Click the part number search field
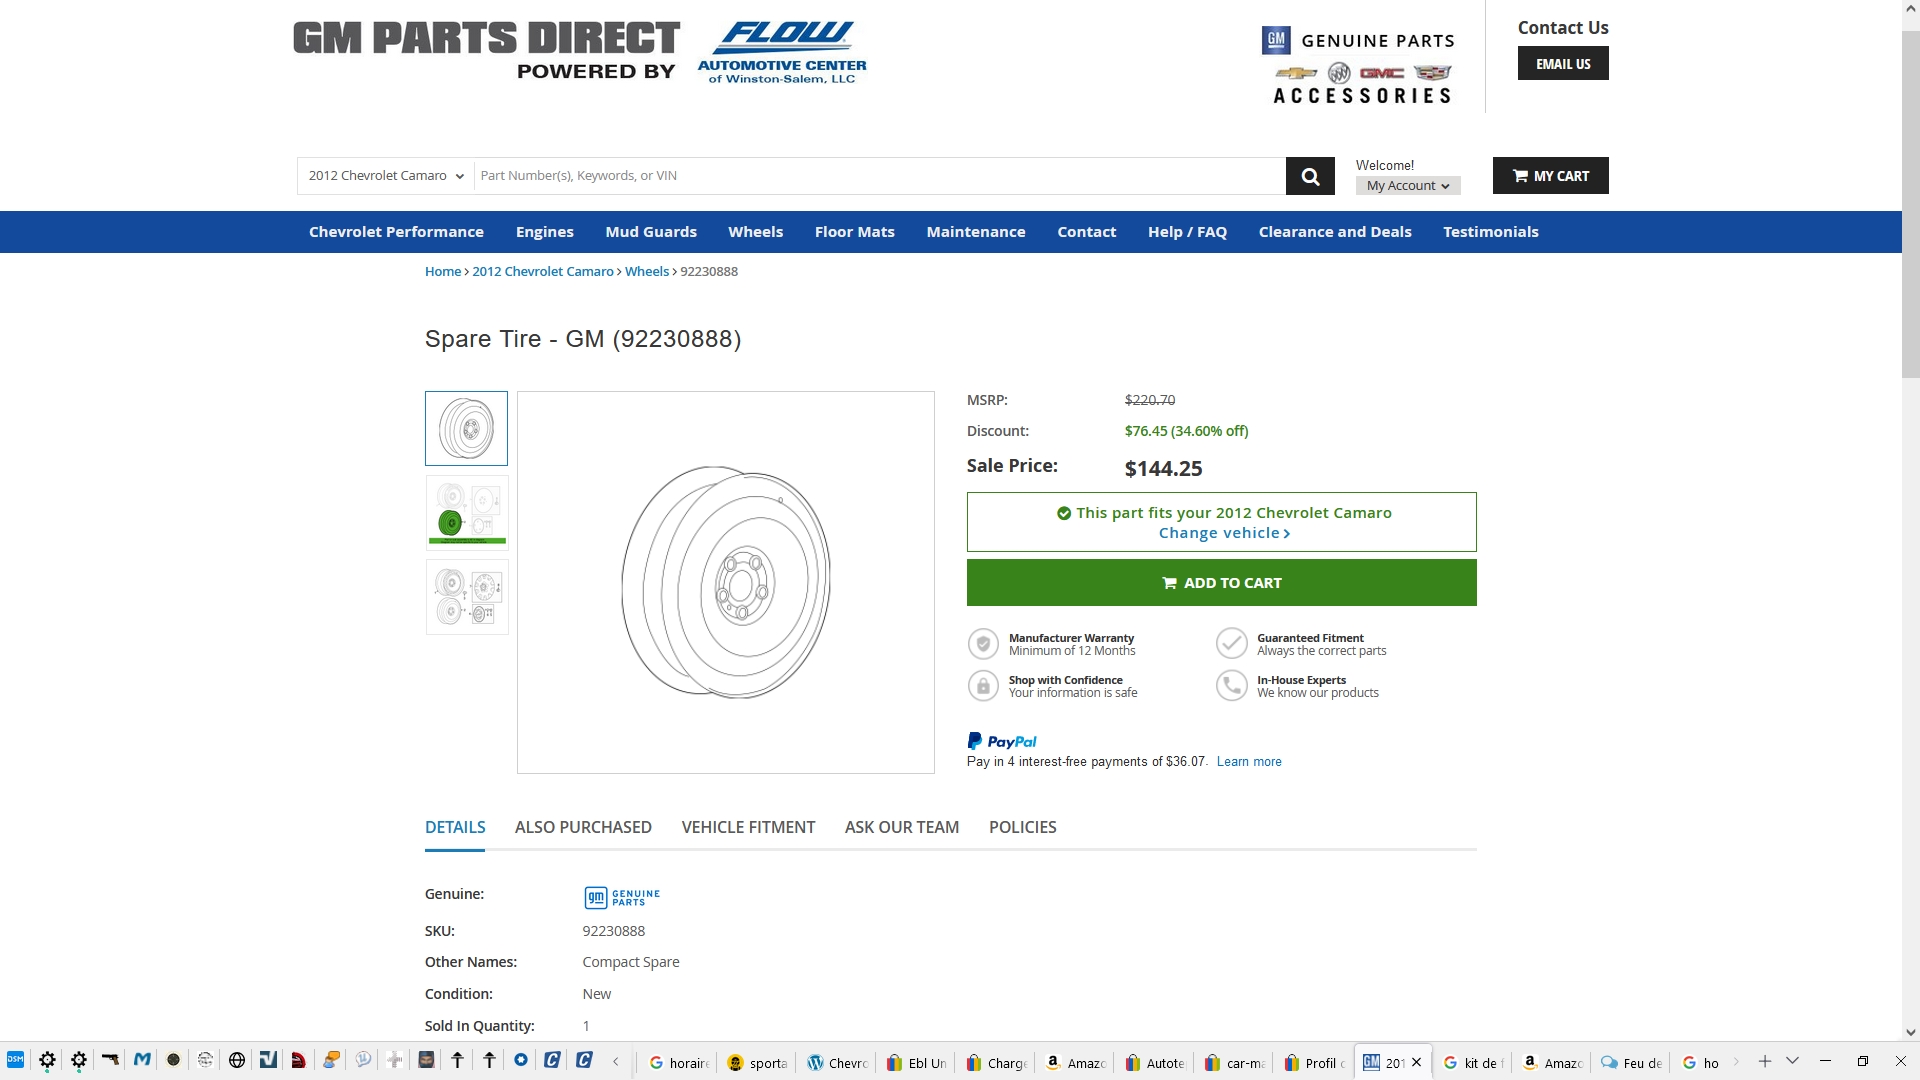Image resolution: width=1920 pixels, height=1080 pixels. tap(880, 176)
